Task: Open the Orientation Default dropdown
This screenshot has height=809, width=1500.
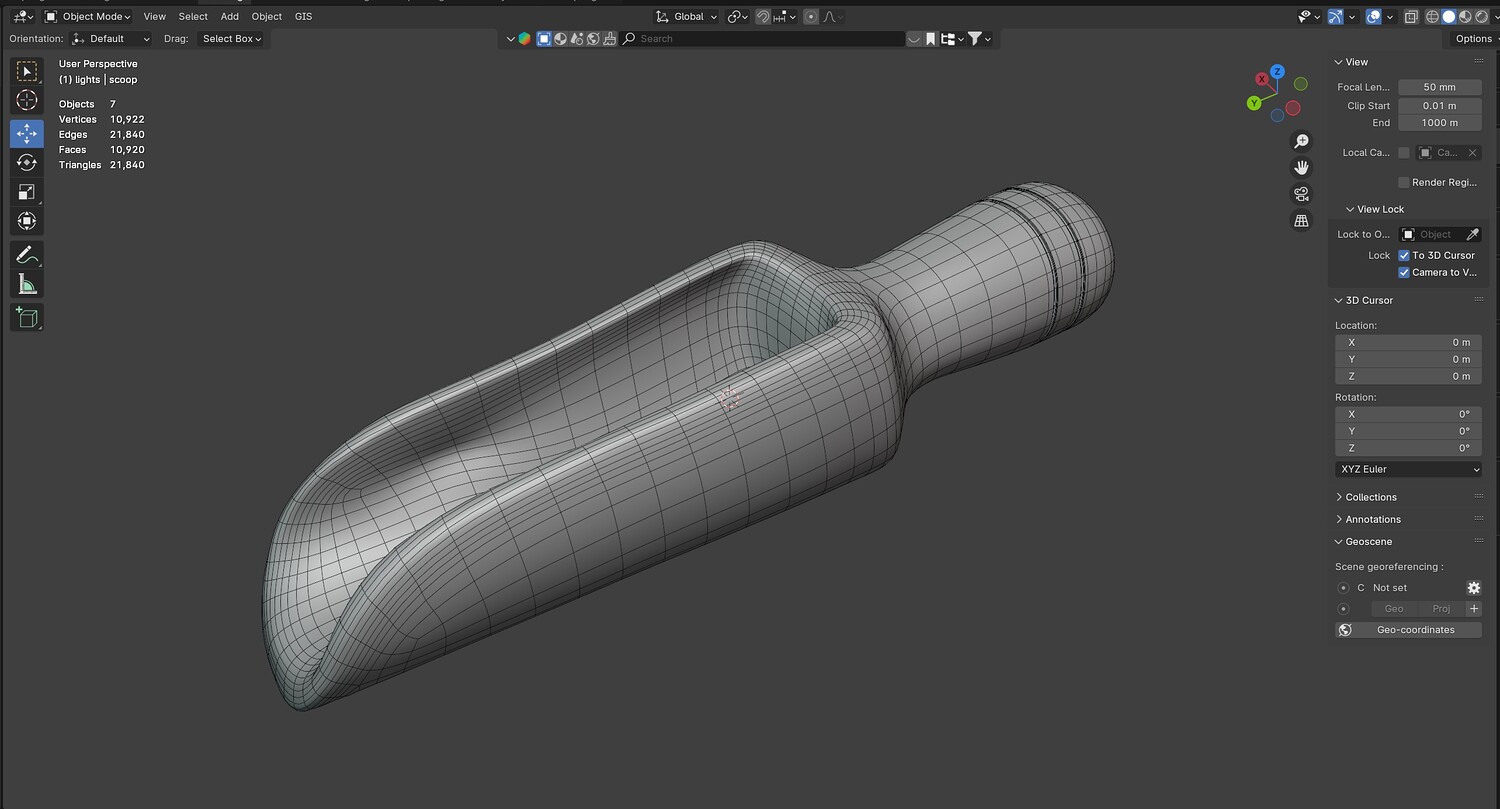Action: (112, 38)
